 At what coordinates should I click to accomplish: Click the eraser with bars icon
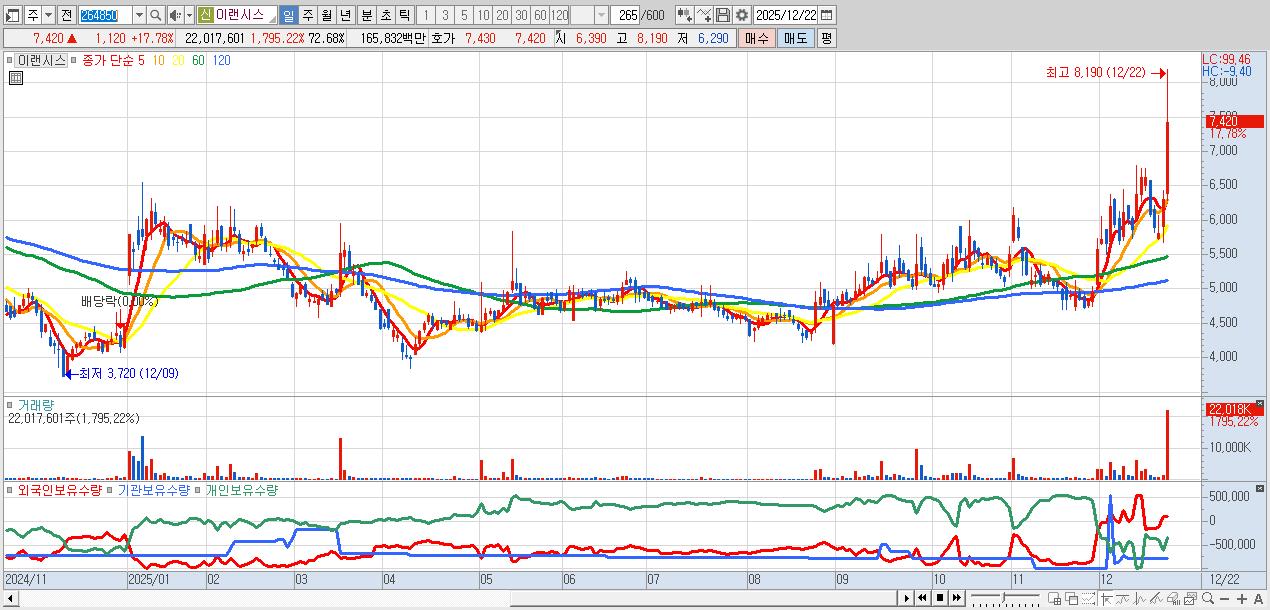pyautogui.click(x=1173, y=598)
